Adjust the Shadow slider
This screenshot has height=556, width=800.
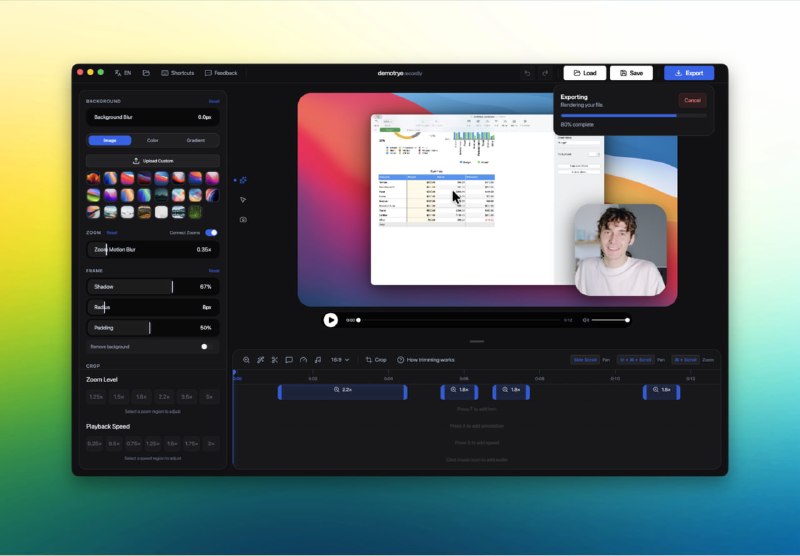(x=153, y=287)
